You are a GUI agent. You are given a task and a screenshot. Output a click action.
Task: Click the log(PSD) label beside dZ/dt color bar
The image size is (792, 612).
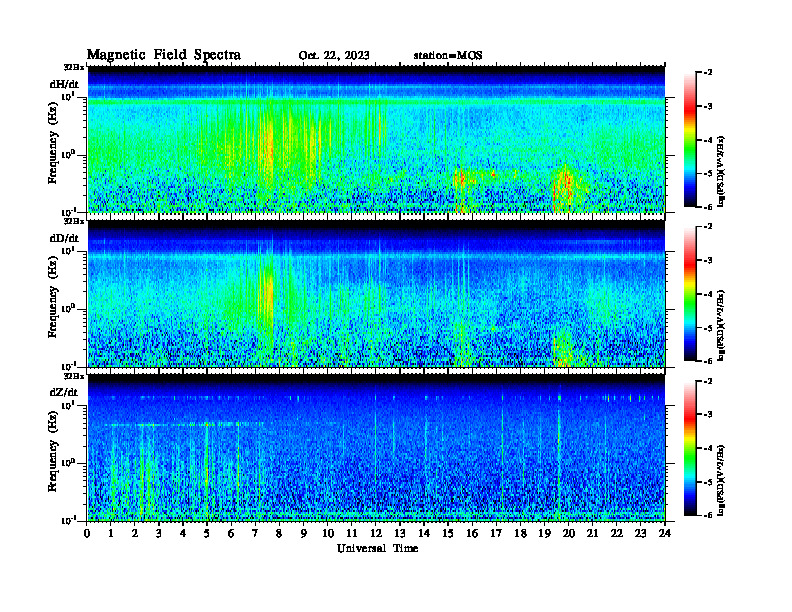tap(721, 480)
